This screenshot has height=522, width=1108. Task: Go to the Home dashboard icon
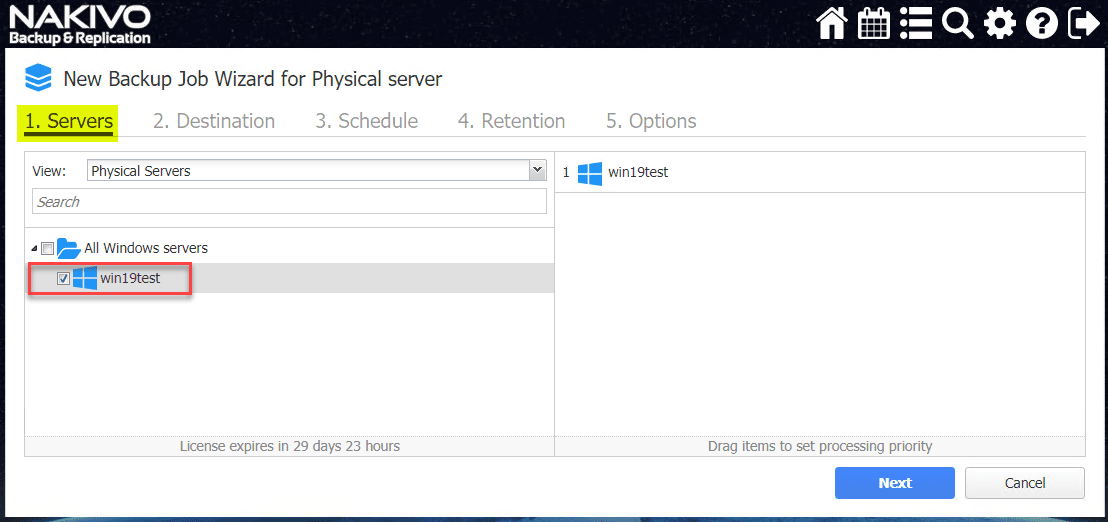click(832, 24)
